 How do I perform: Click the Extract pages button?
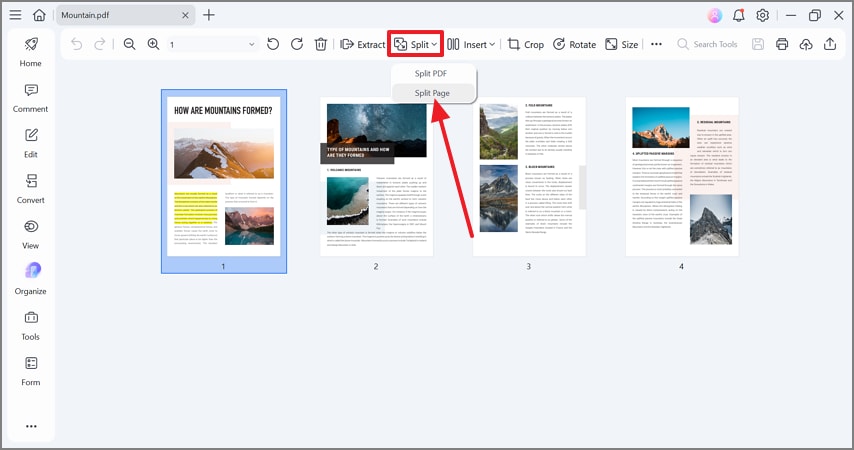pos(363,44)
